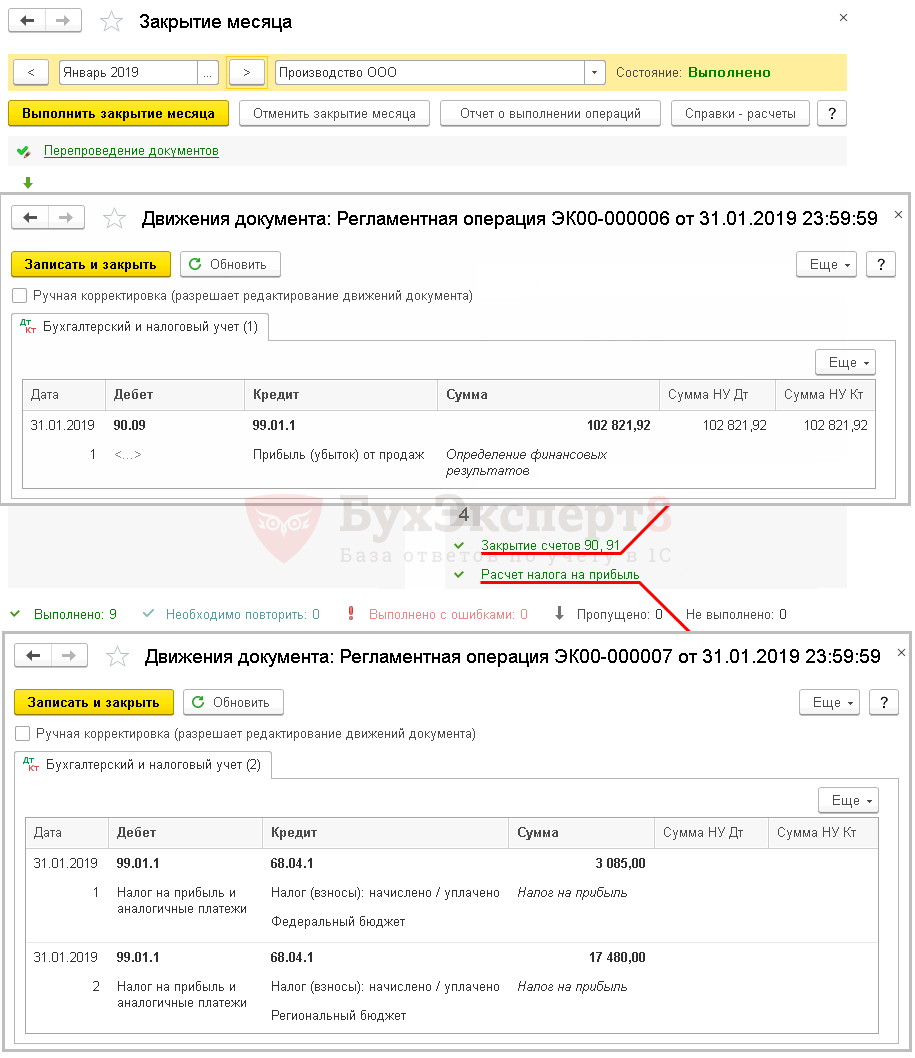The width and height of the screenshot is (915, 1058).
Task: Click the help question mark beside Справки - расчеты
Action: 832,113
